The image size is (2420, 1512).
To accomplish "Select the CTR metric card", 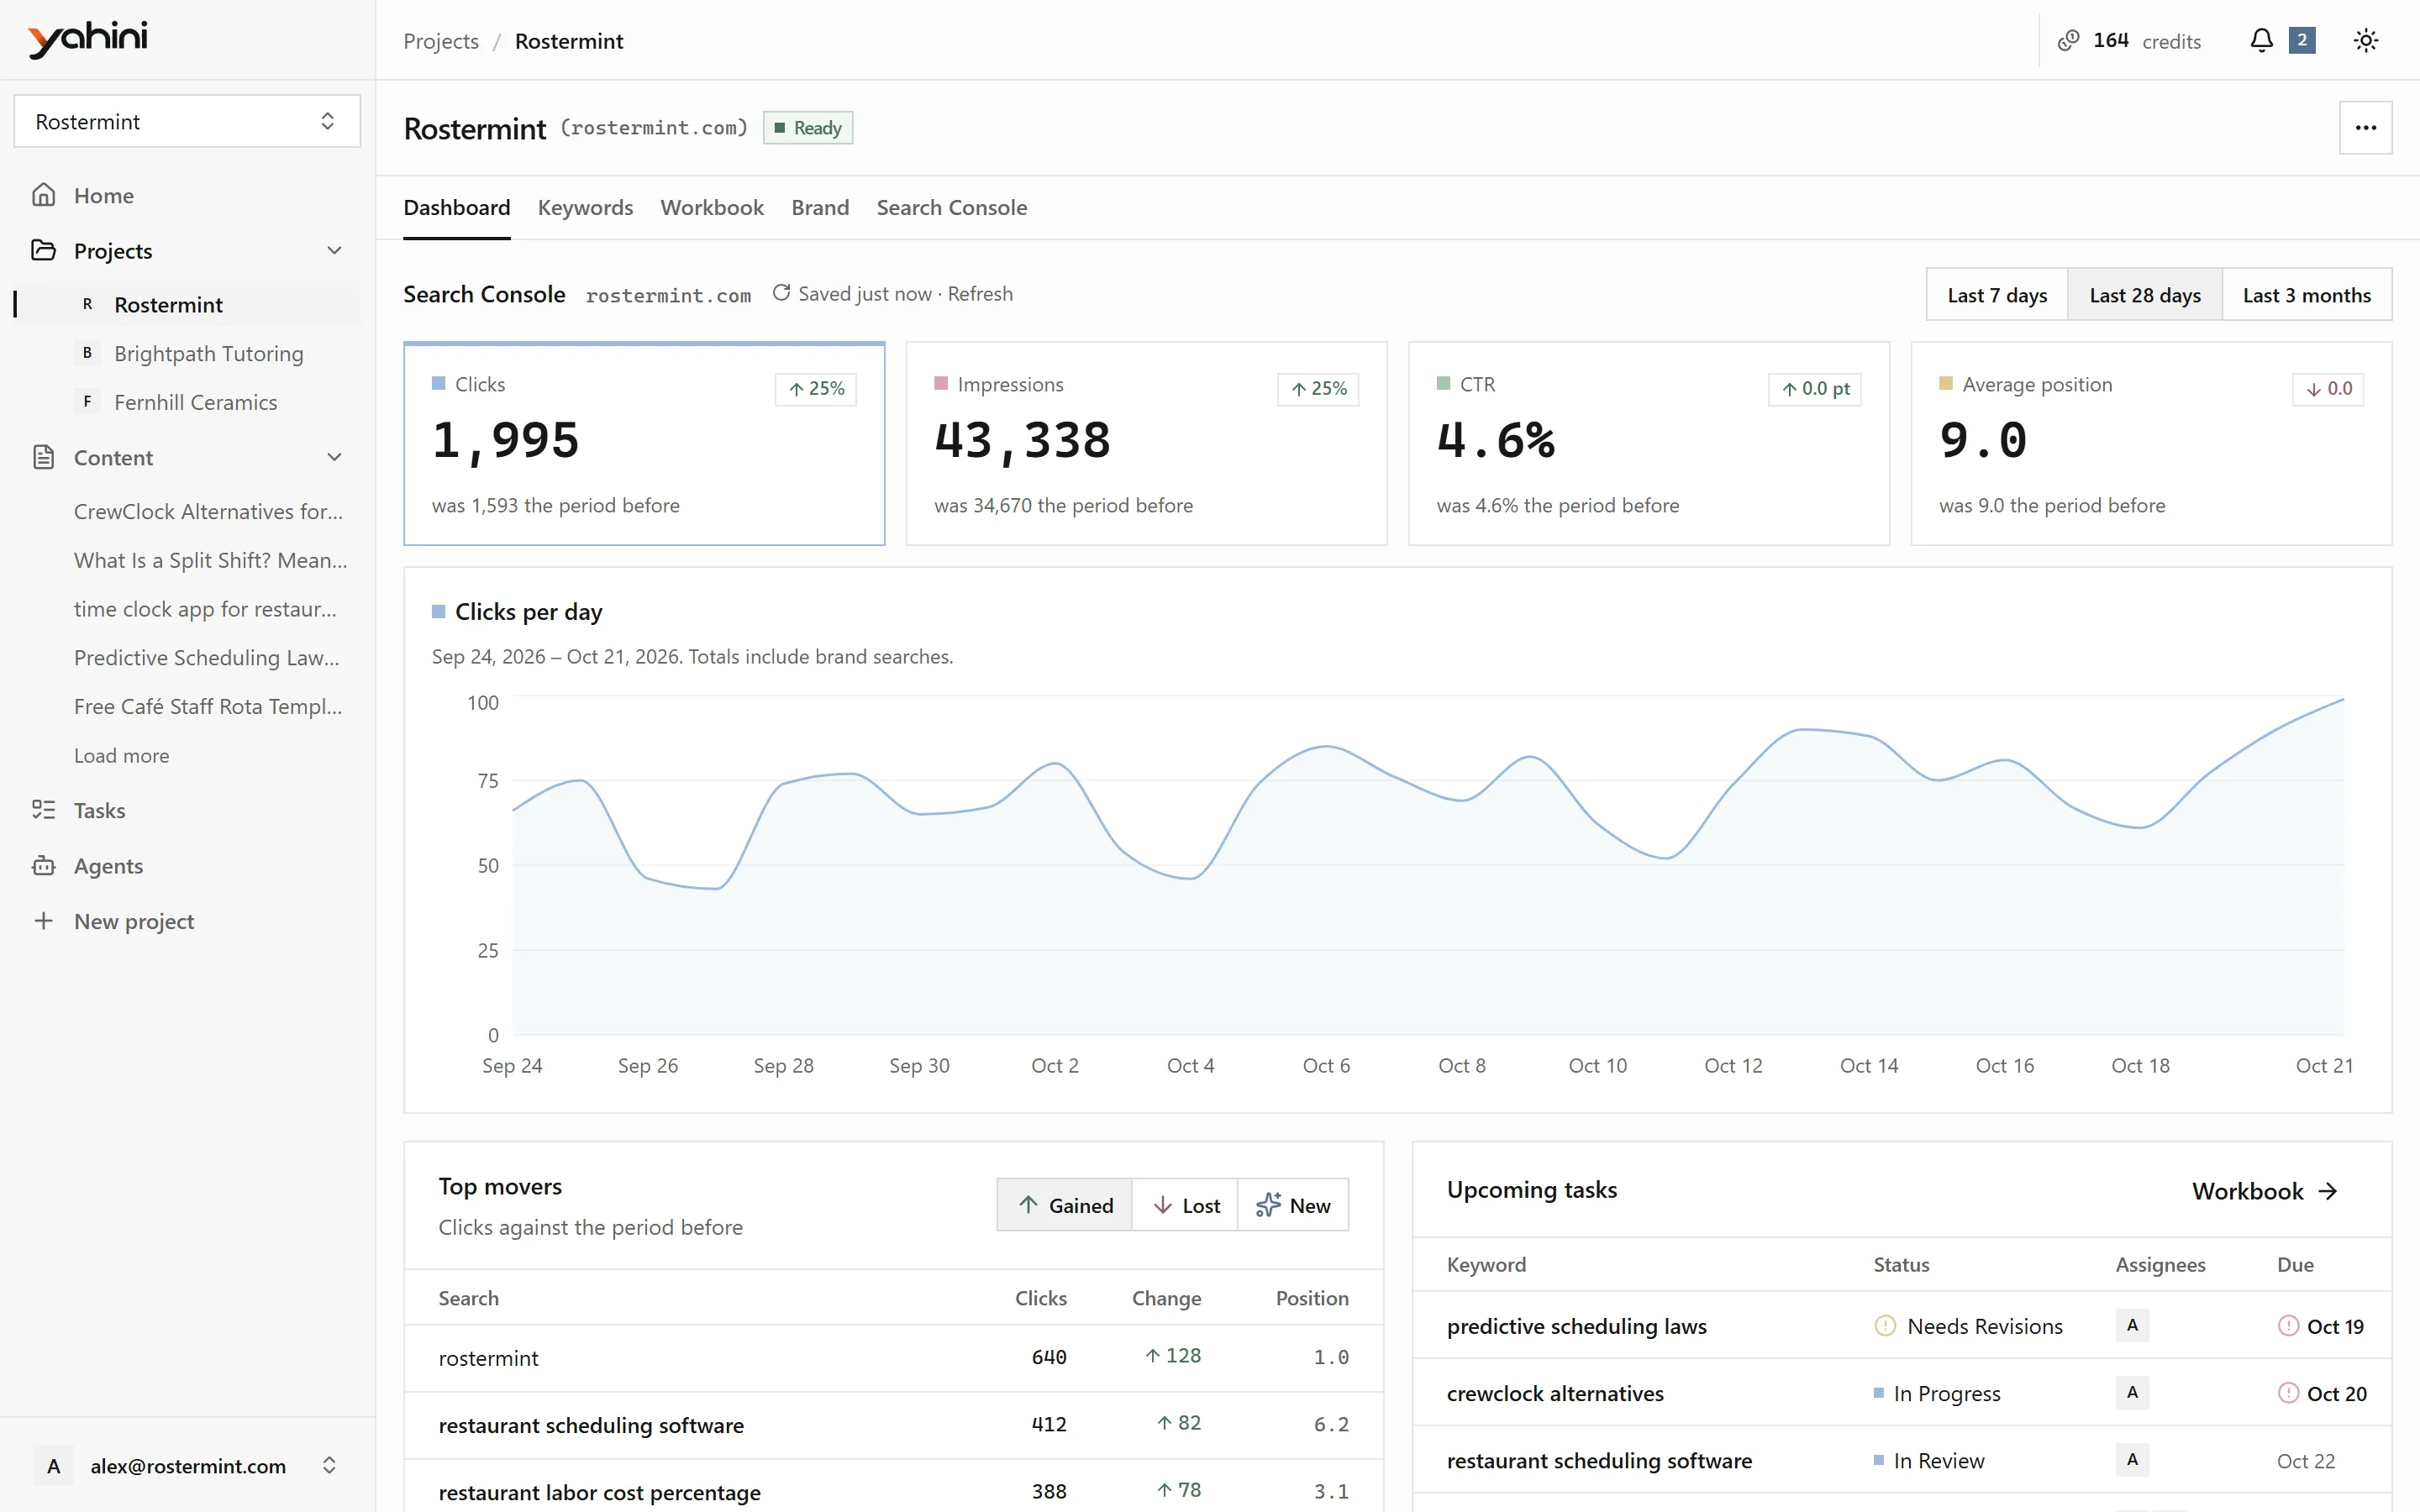I will pyautogui.click(x=1649, y=444).
